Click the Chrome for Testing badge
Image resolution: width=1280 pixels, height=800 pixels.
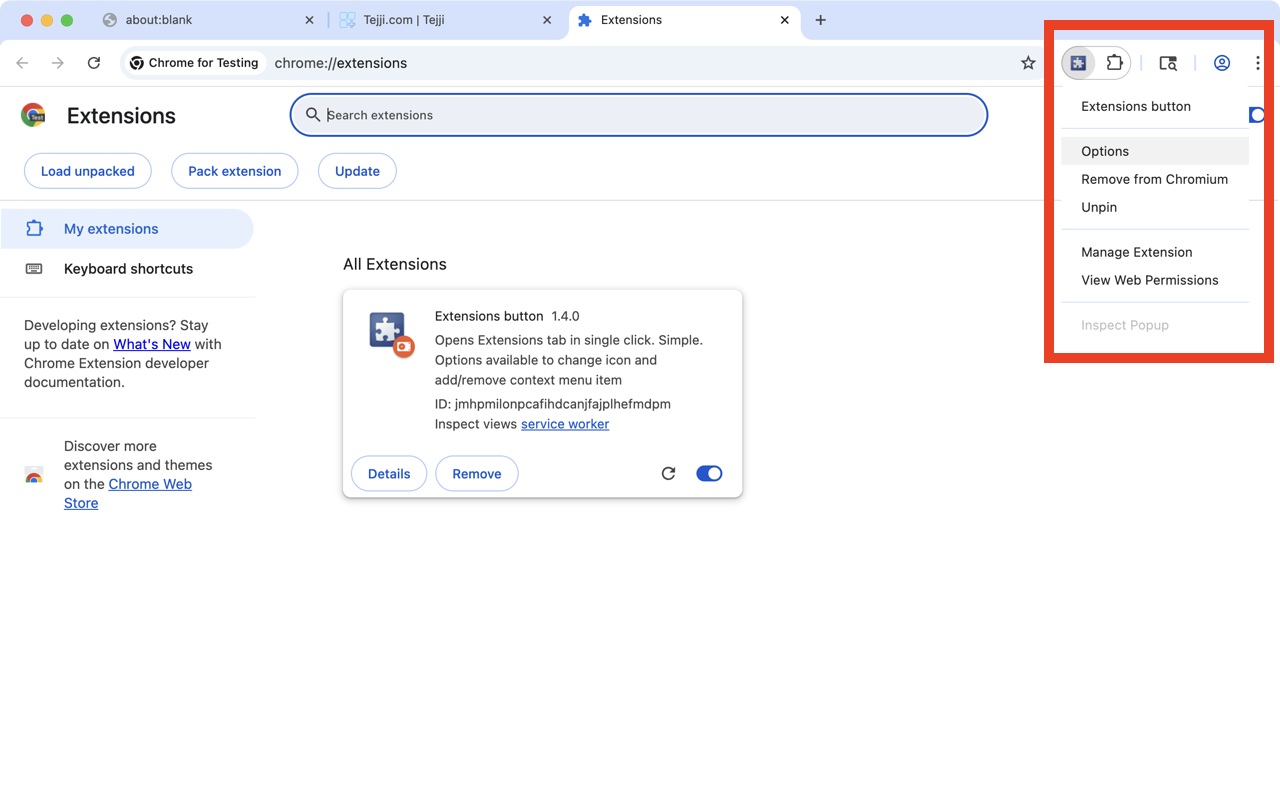(194, 62)
